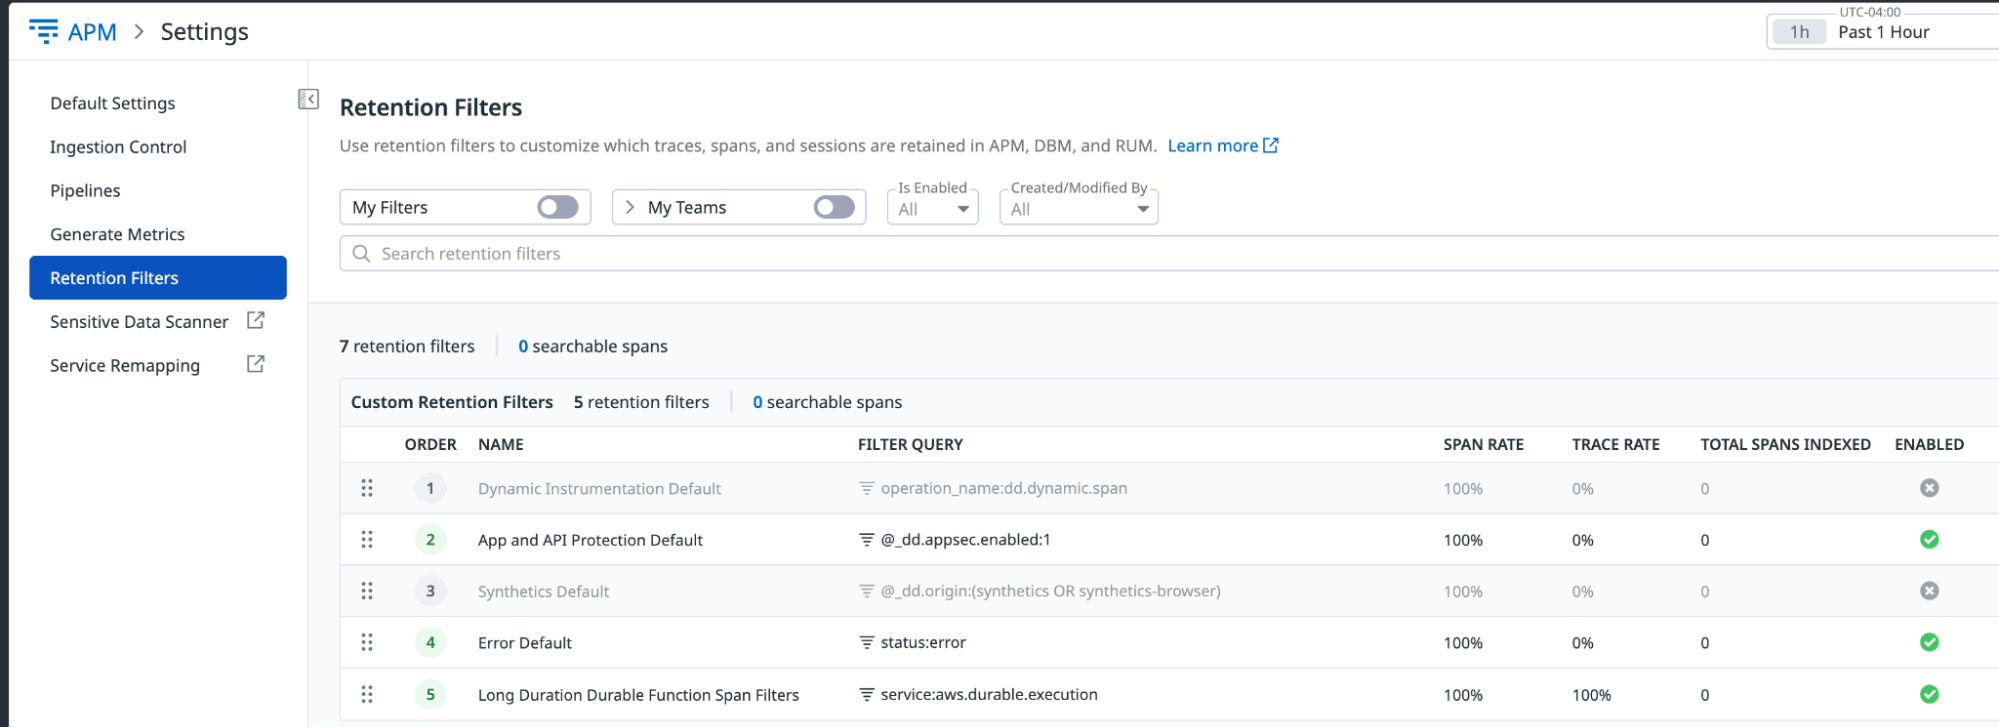Image resolution: width=1999 pixels, height=728 pixels.
Task: Open Sensitive Data Scanner external link icon
Action: coord(256,320)
